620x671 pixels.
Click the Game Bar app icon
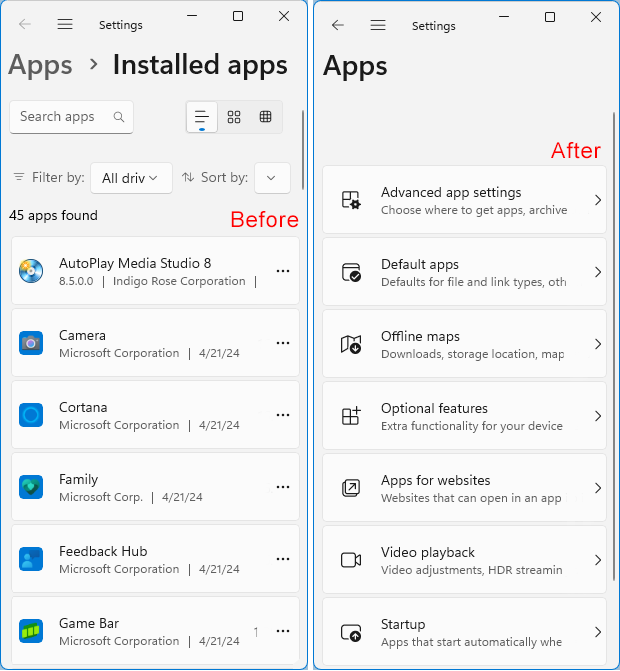point(31,631)
